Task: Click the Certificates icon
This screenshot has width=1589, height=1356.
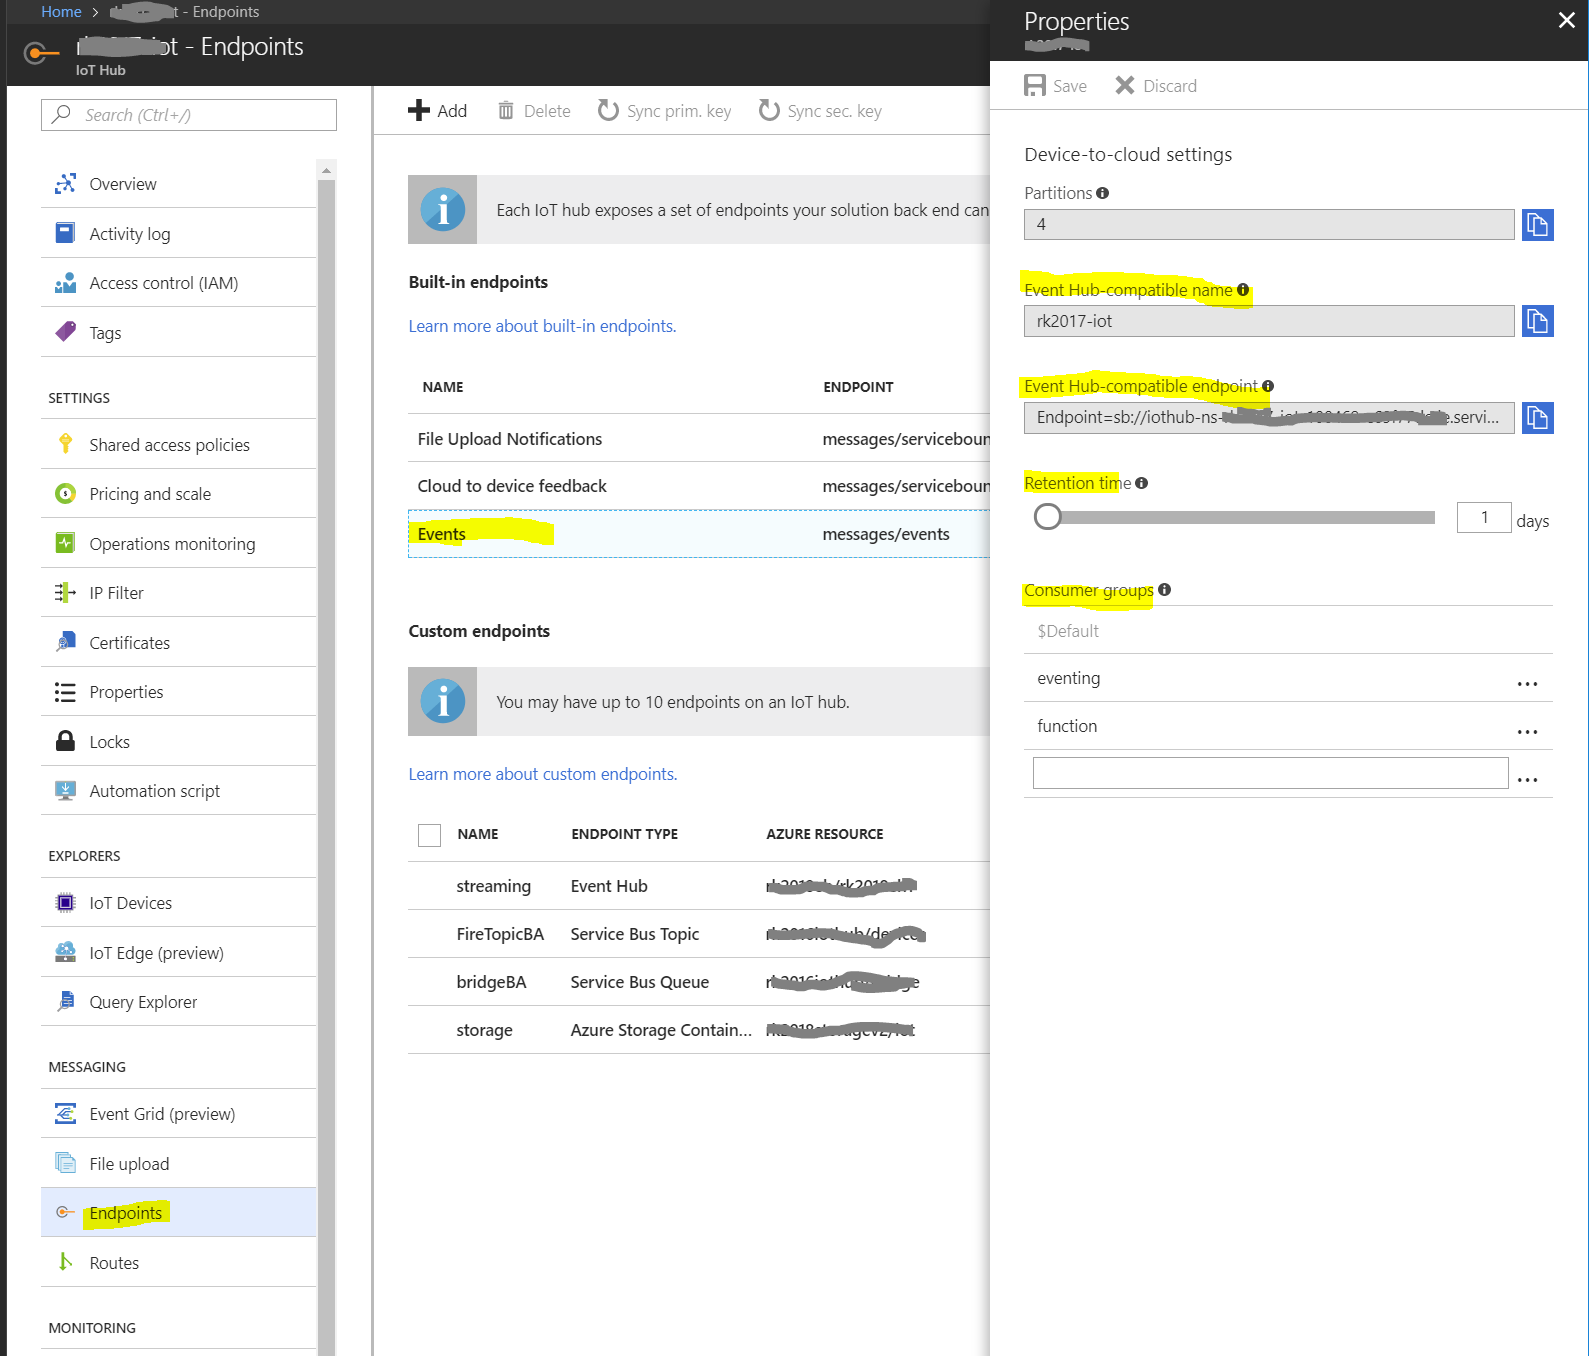Action: tap(65, 642)
